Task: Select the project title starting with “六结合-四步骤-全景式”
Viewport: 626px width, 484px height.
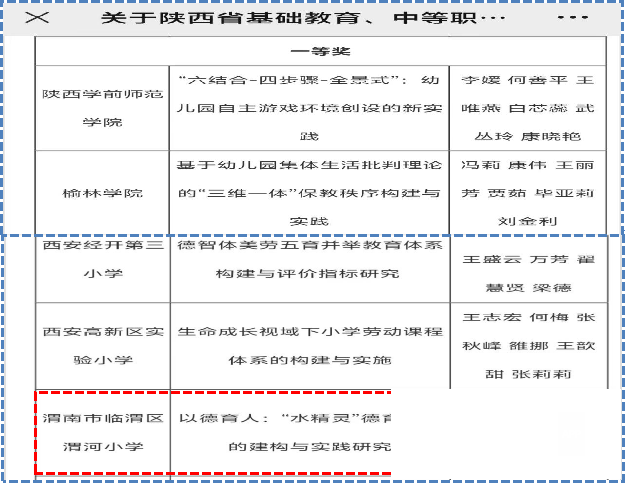Action: click(x=309, y=108)
